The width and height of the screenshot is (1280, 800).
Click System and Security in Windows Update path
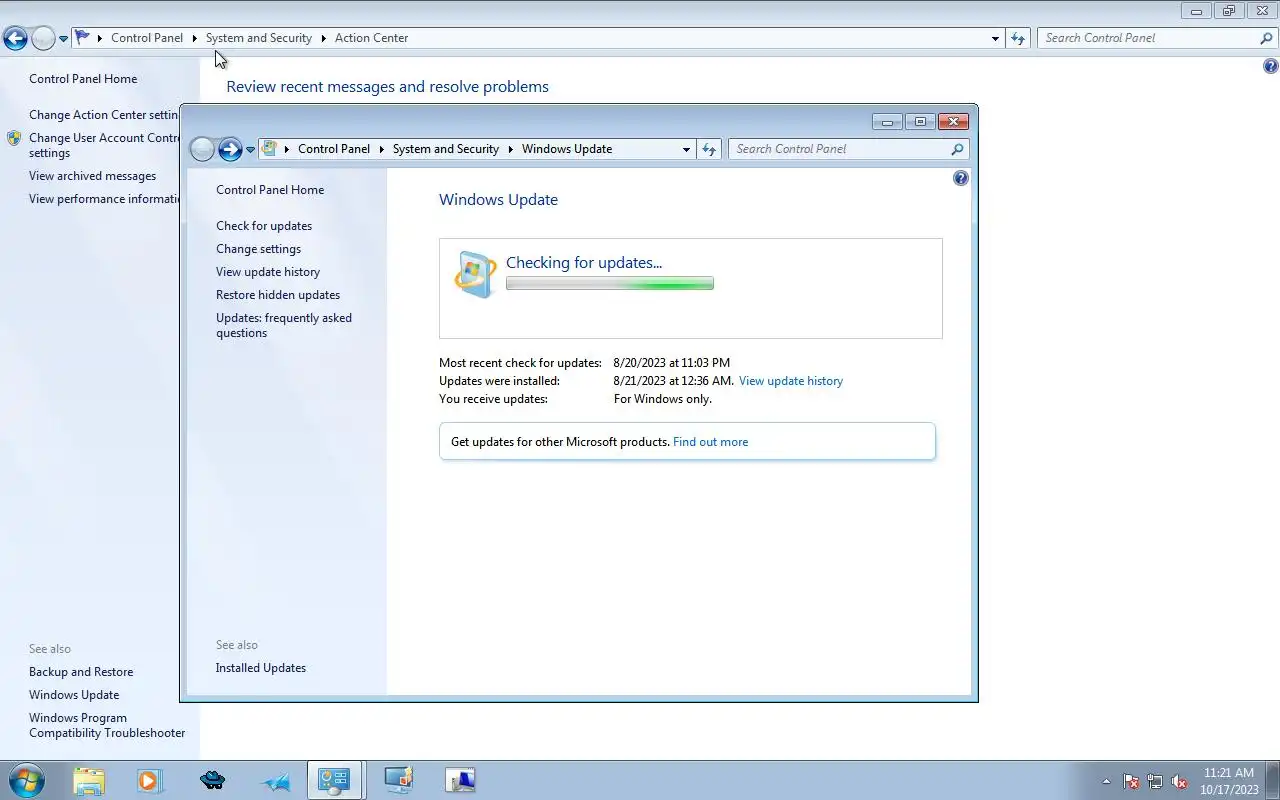(x=446, y=149)
